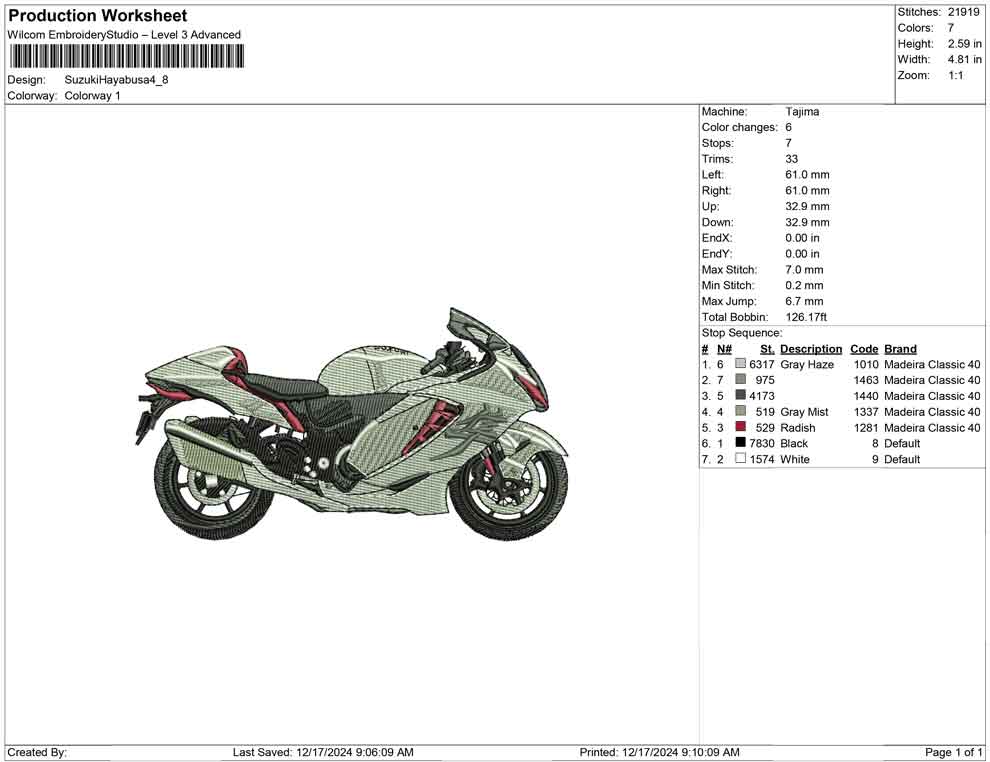The width and height of the screenshot is (990, 762).
Task: Select the Description column header
Action: pos(810,348)
